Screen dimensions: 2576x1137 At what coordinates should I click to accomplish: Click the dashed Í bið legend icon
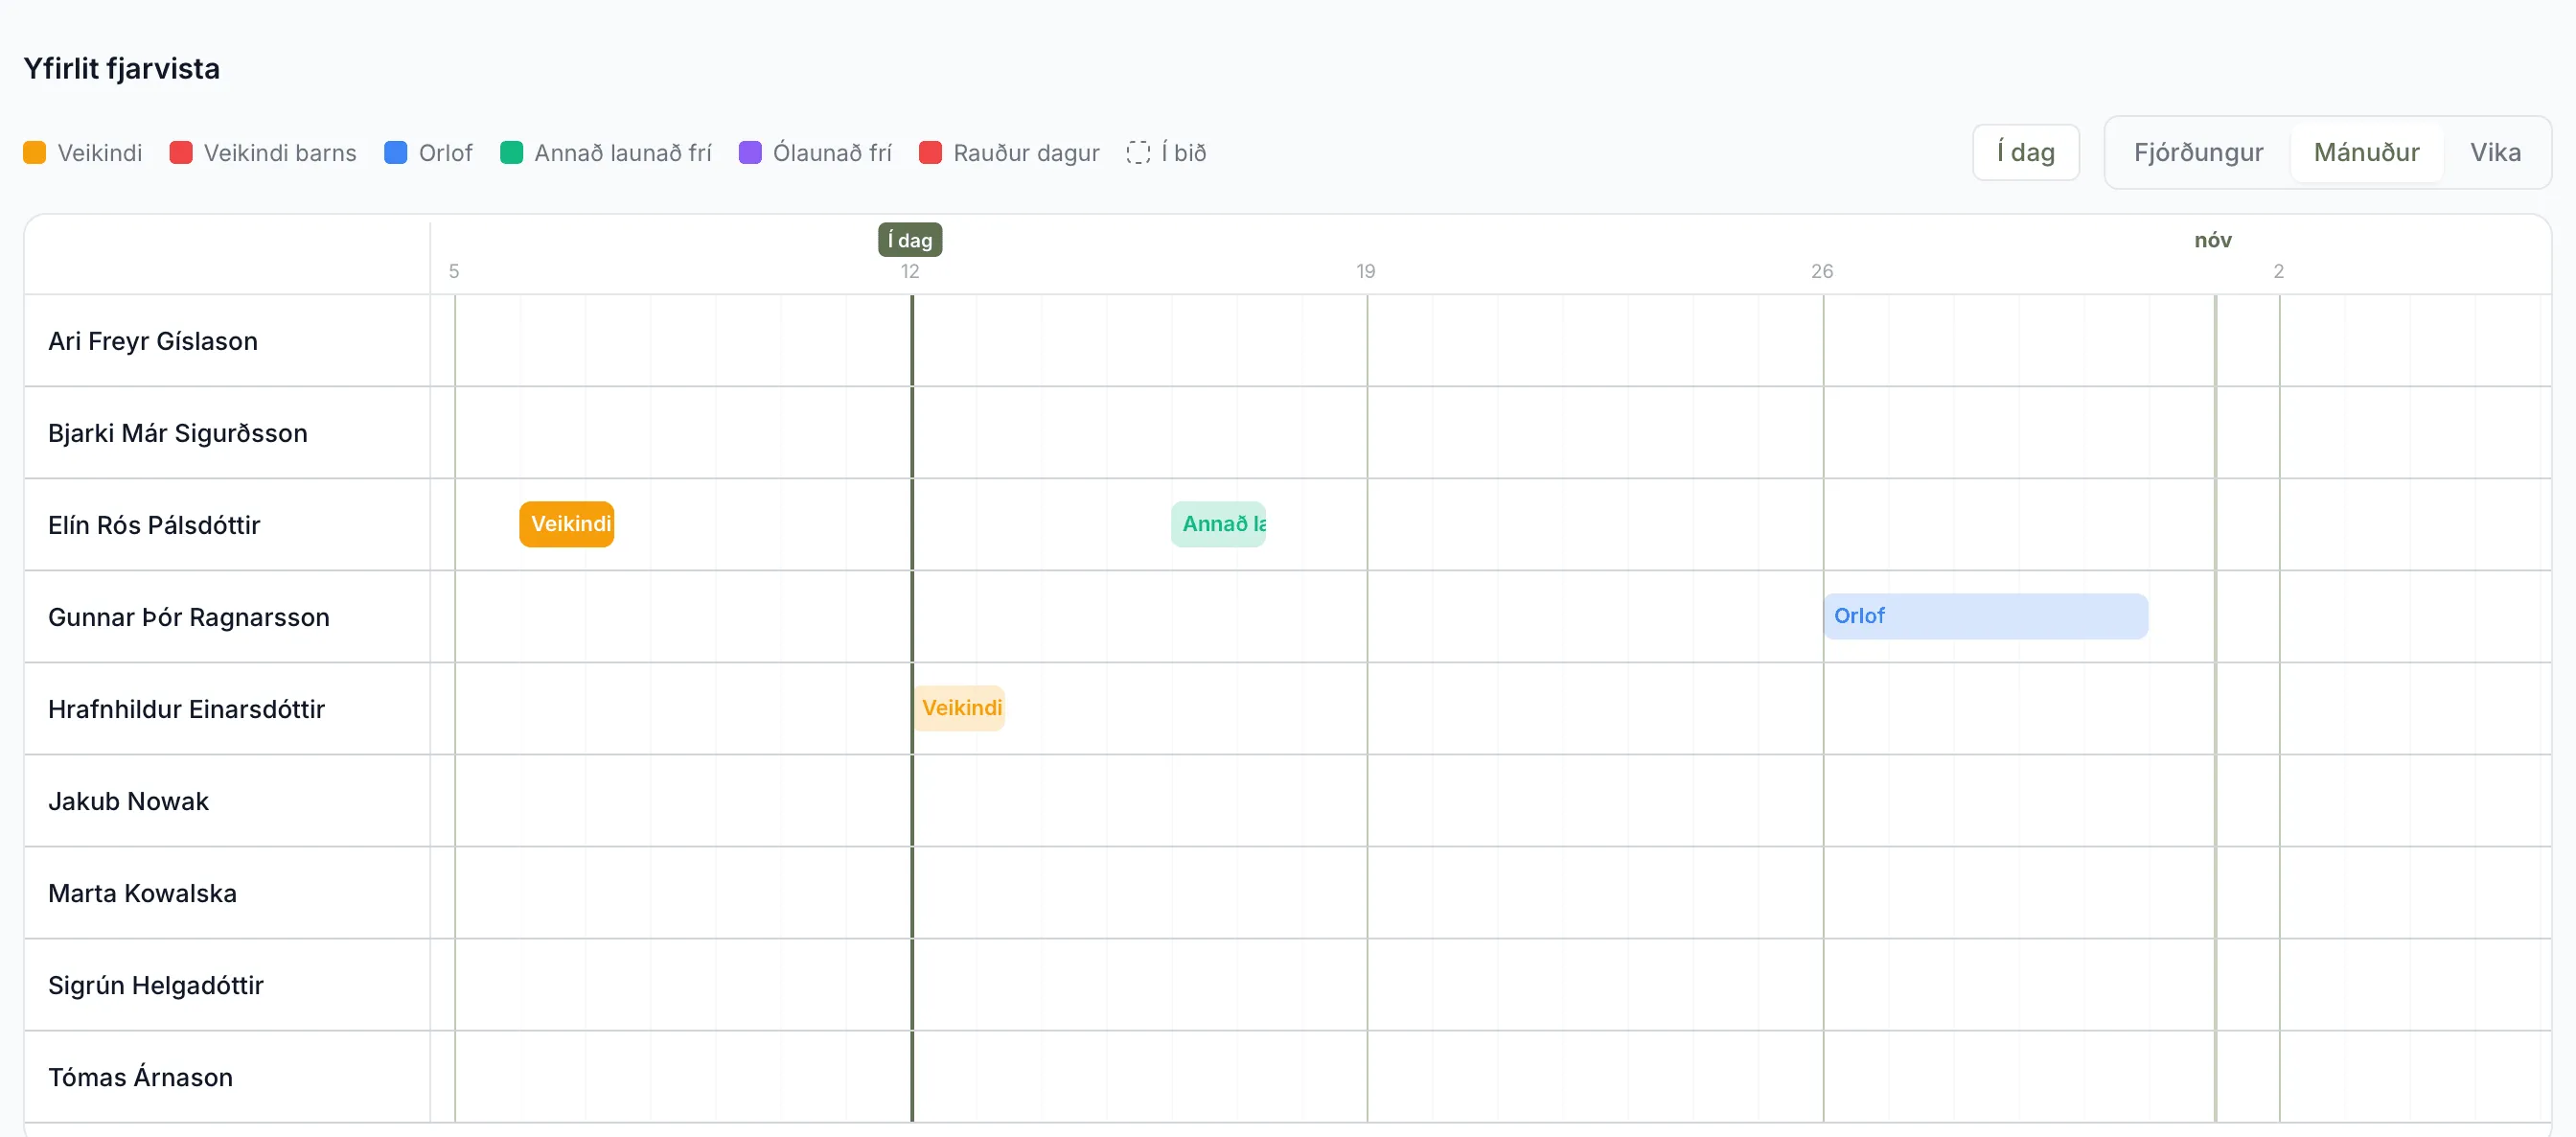(x=1138, y=152)
